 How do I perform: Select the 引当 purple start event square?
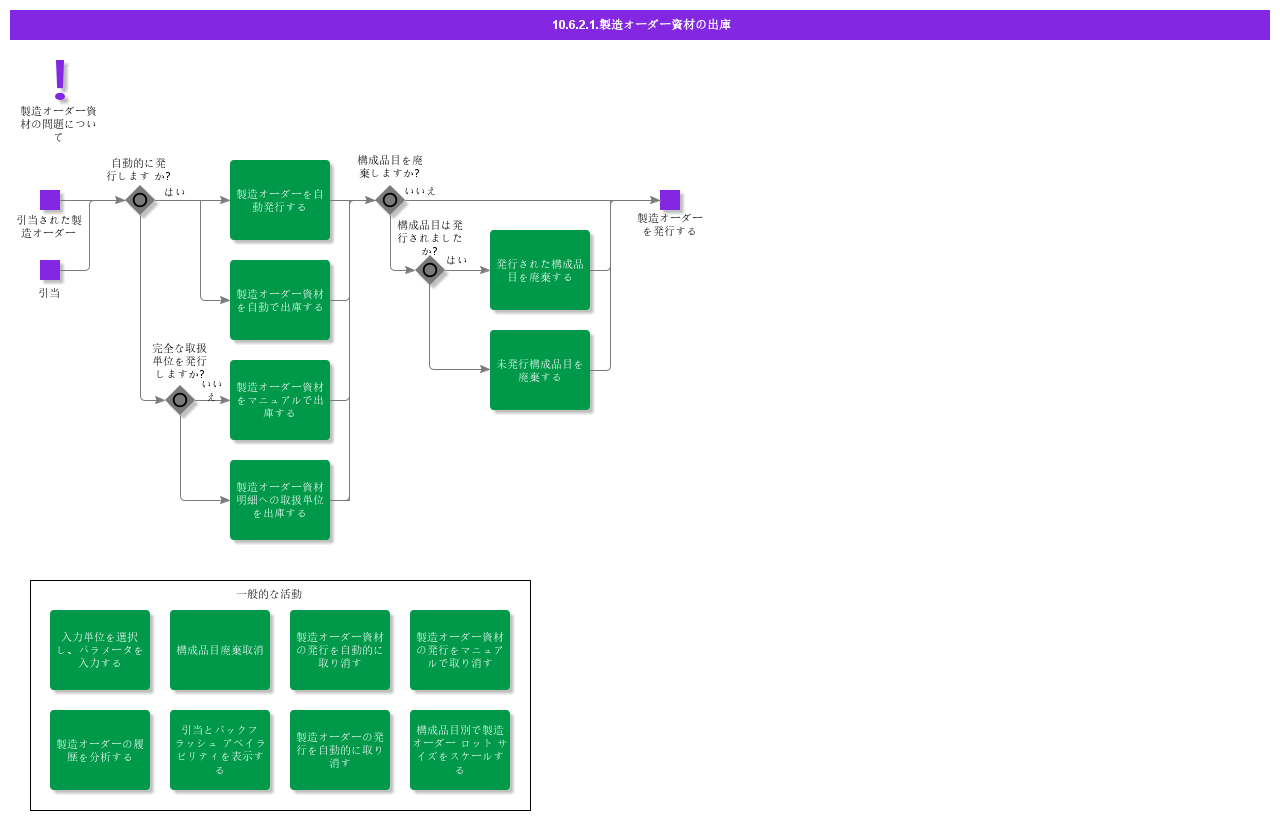50,270
